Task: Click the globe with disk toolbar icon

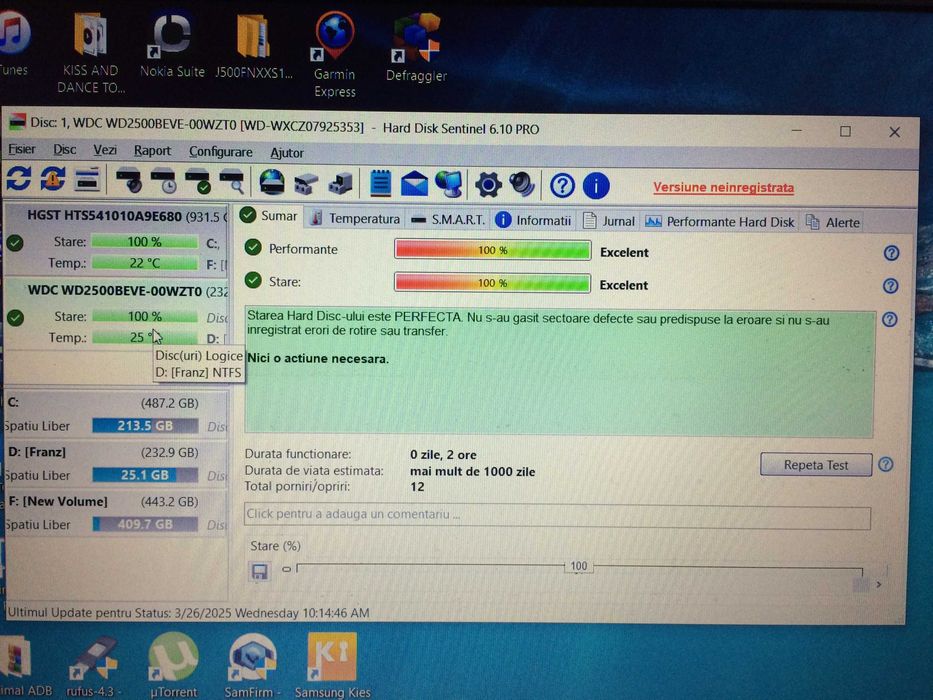Action: click(272, 182)
